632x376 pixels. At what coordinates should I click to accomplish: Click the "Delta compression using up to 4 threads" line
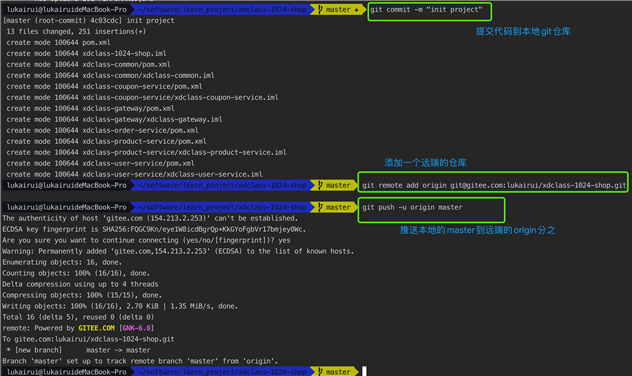pyautogui.click(x=80, y=284)
